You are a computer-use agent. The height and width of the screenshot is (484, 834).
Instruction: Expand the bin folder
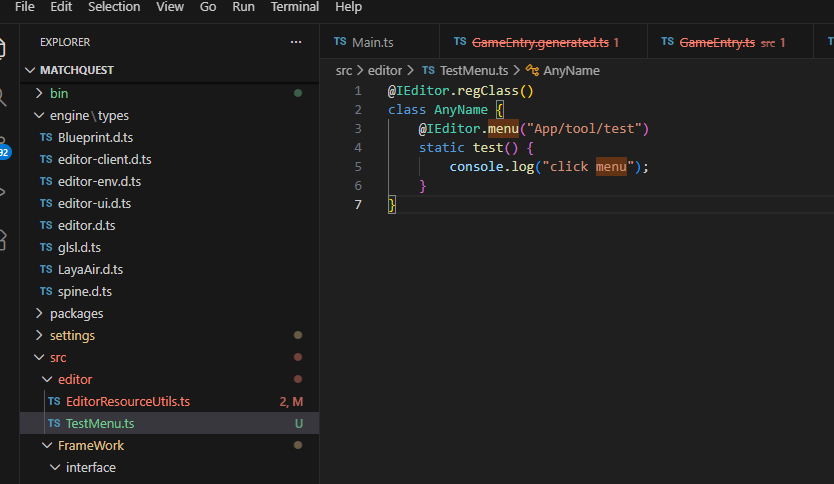pyautogui.click(x=59, y=93)
